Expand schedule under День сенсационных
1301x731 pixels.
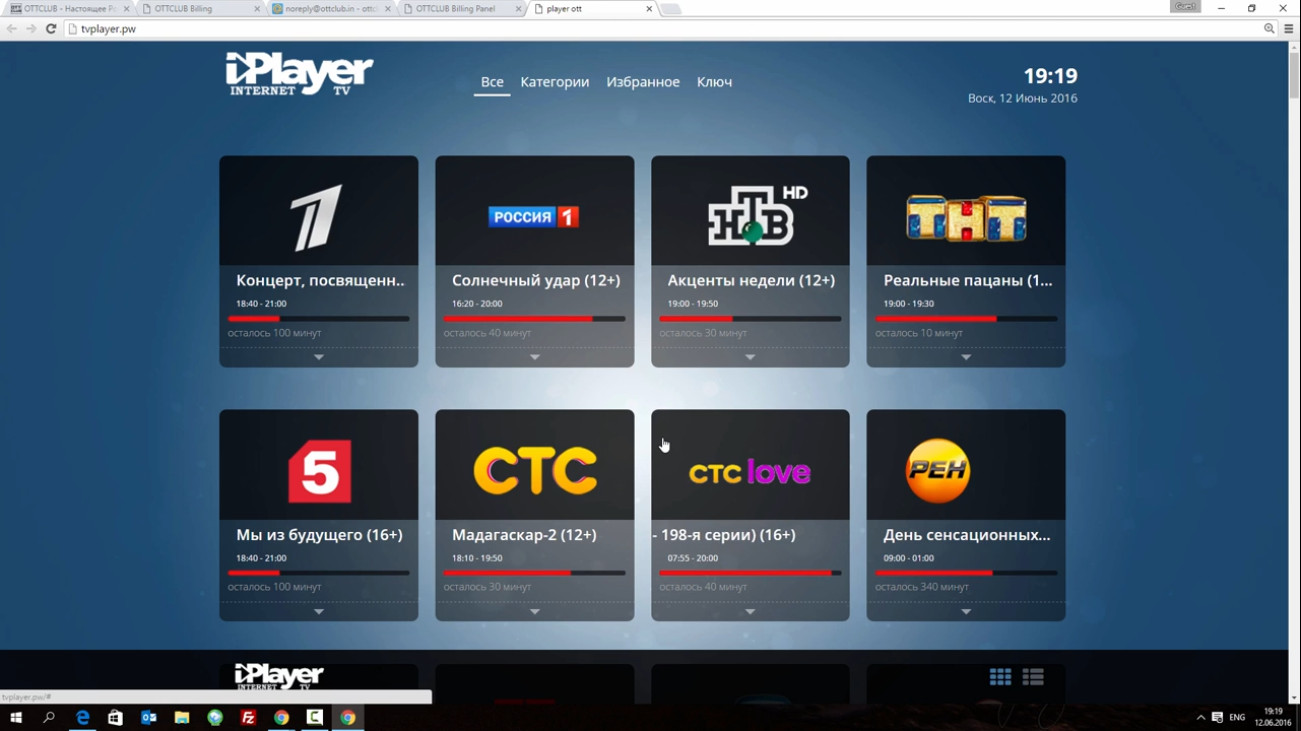(966, 611)
